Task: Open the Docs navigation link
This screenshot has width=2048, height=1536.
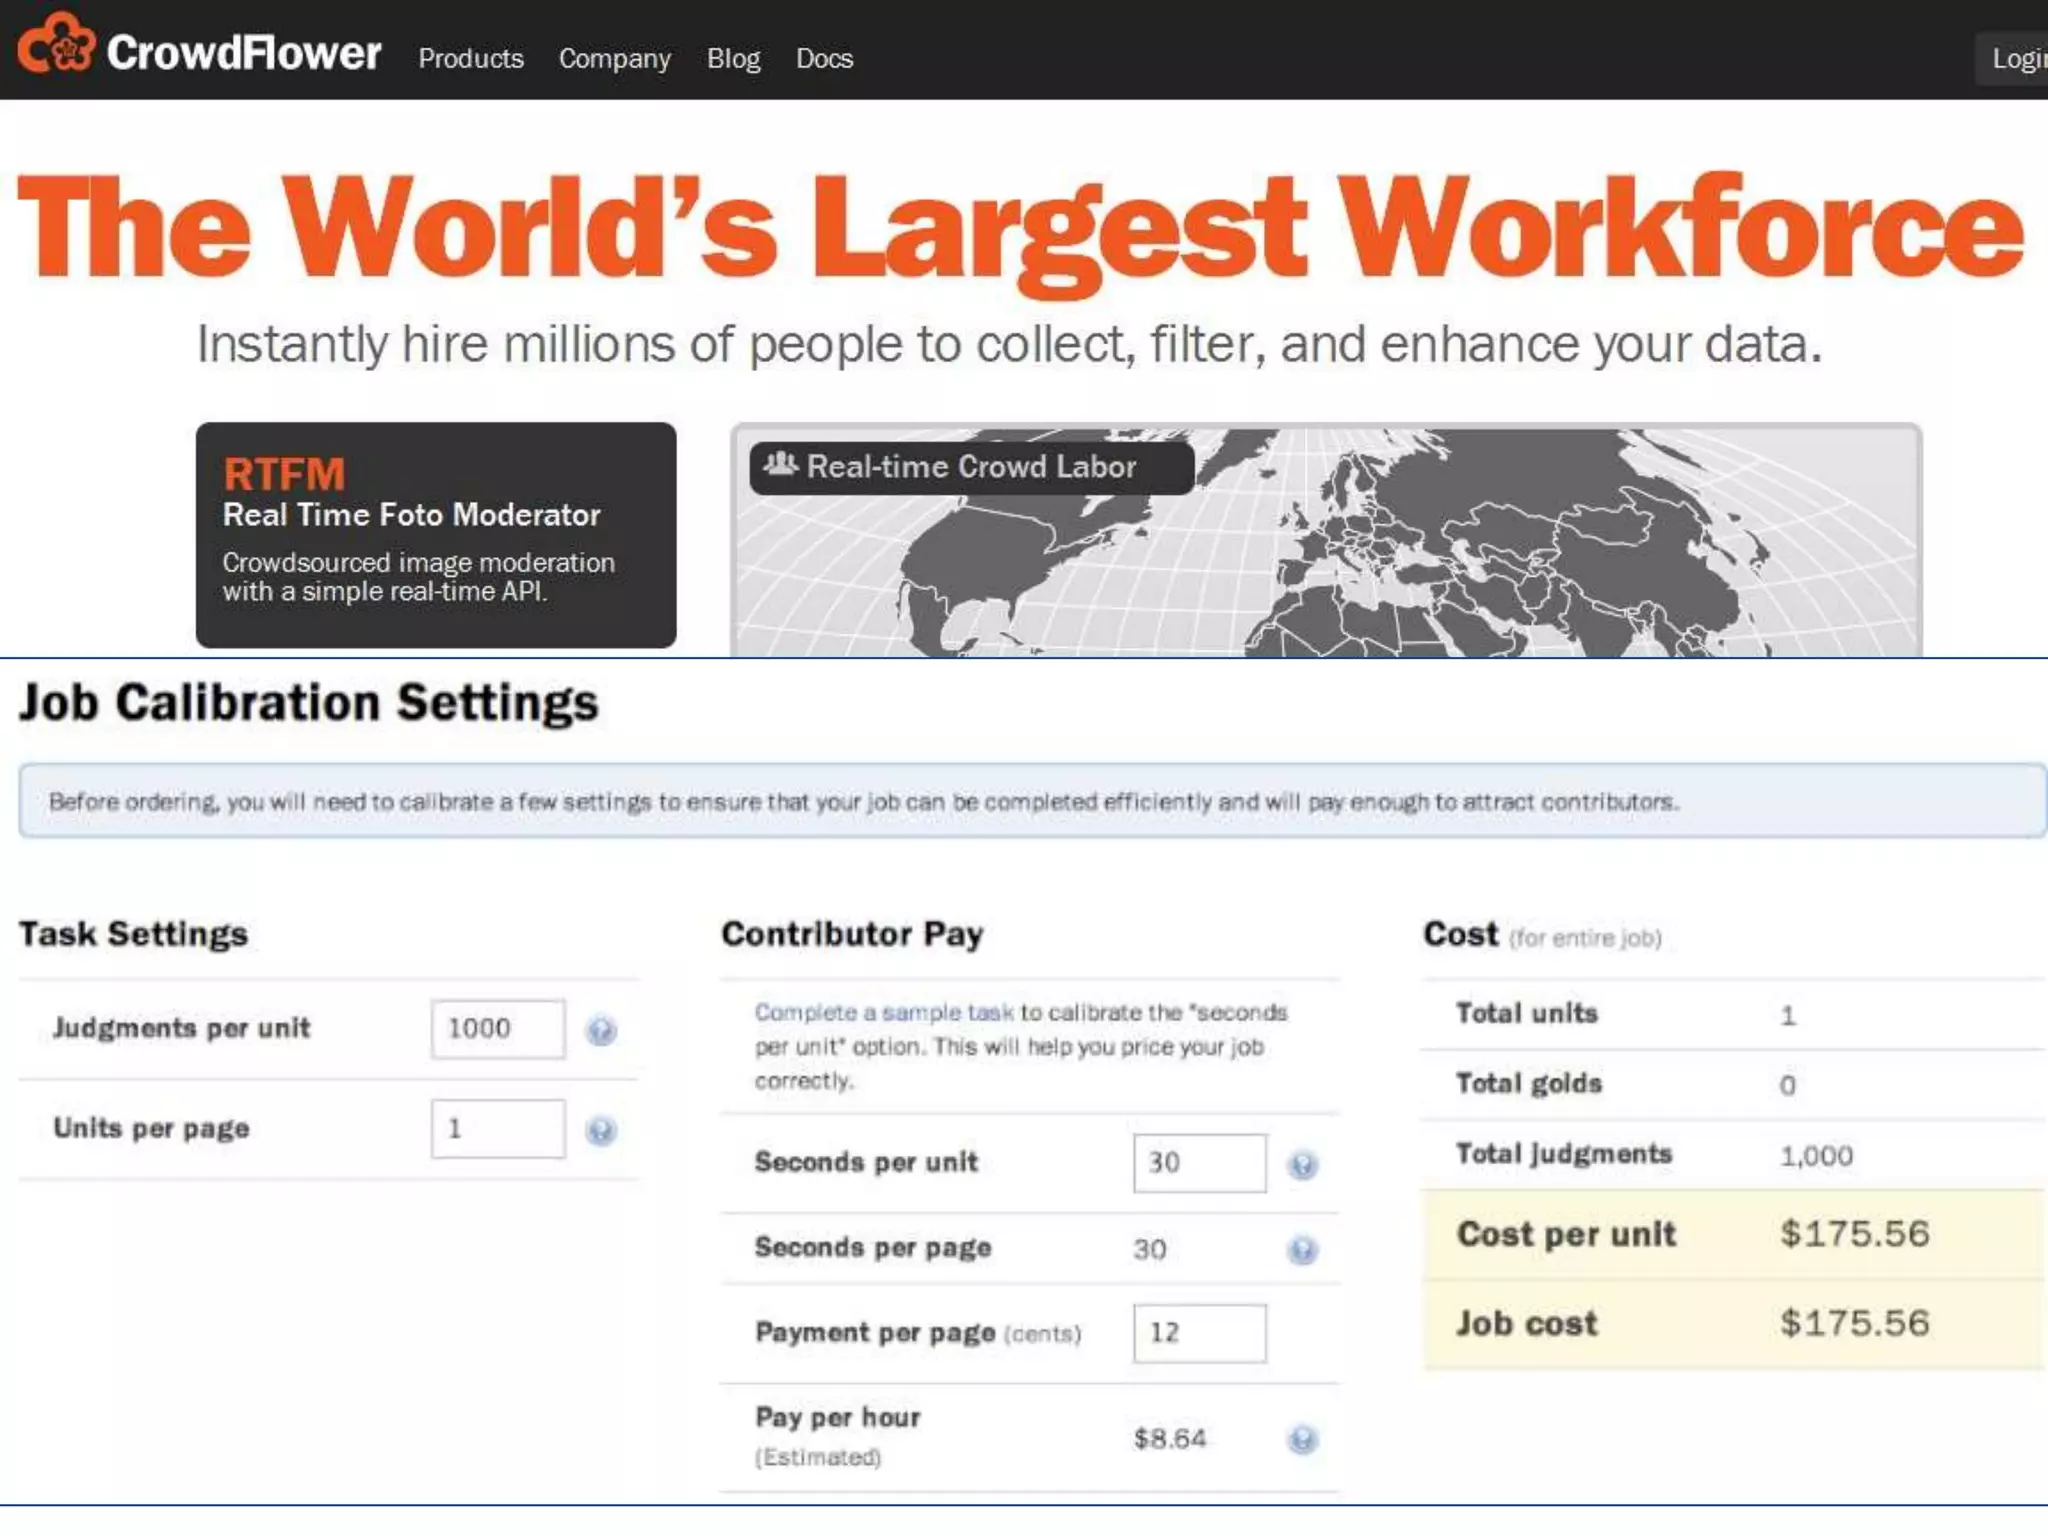Action: tap(824, 58)
